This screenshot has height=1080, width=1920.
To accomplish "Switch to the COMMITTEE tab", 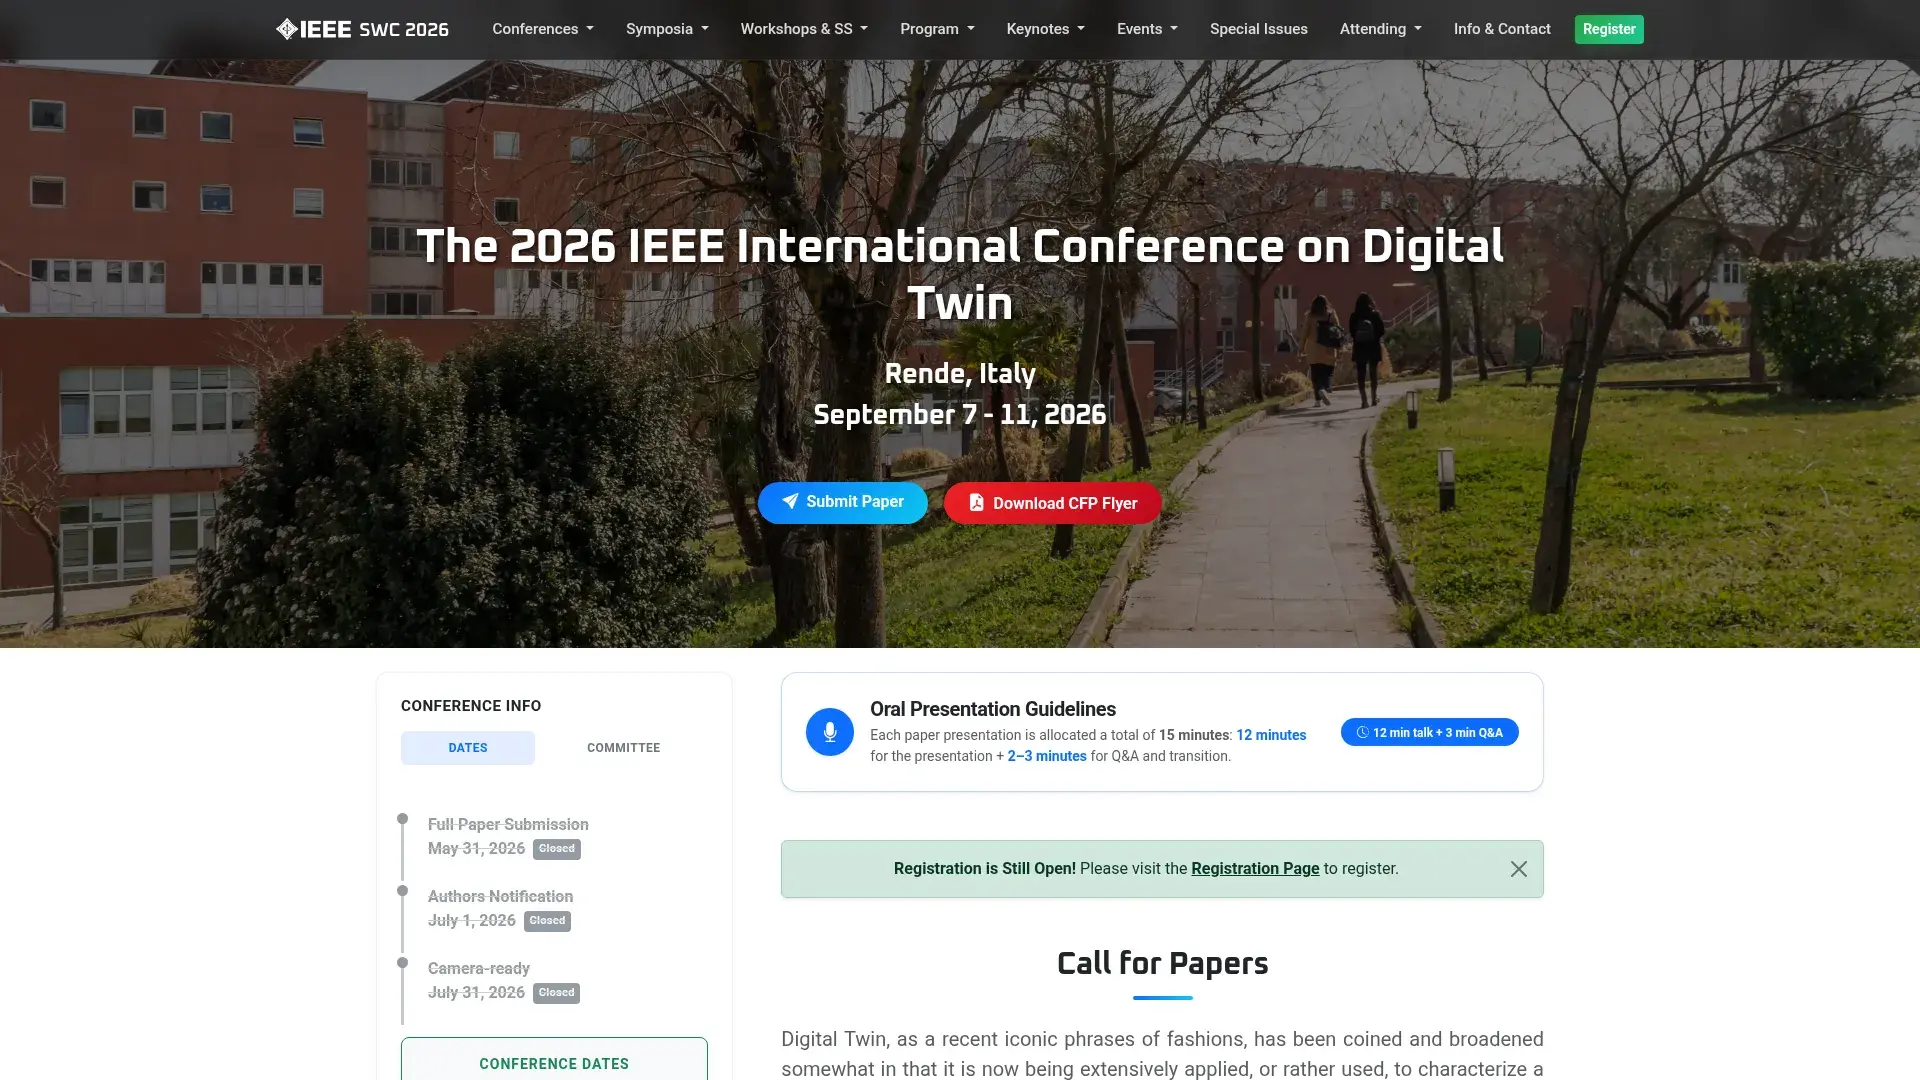I will [x=623, y=748].
